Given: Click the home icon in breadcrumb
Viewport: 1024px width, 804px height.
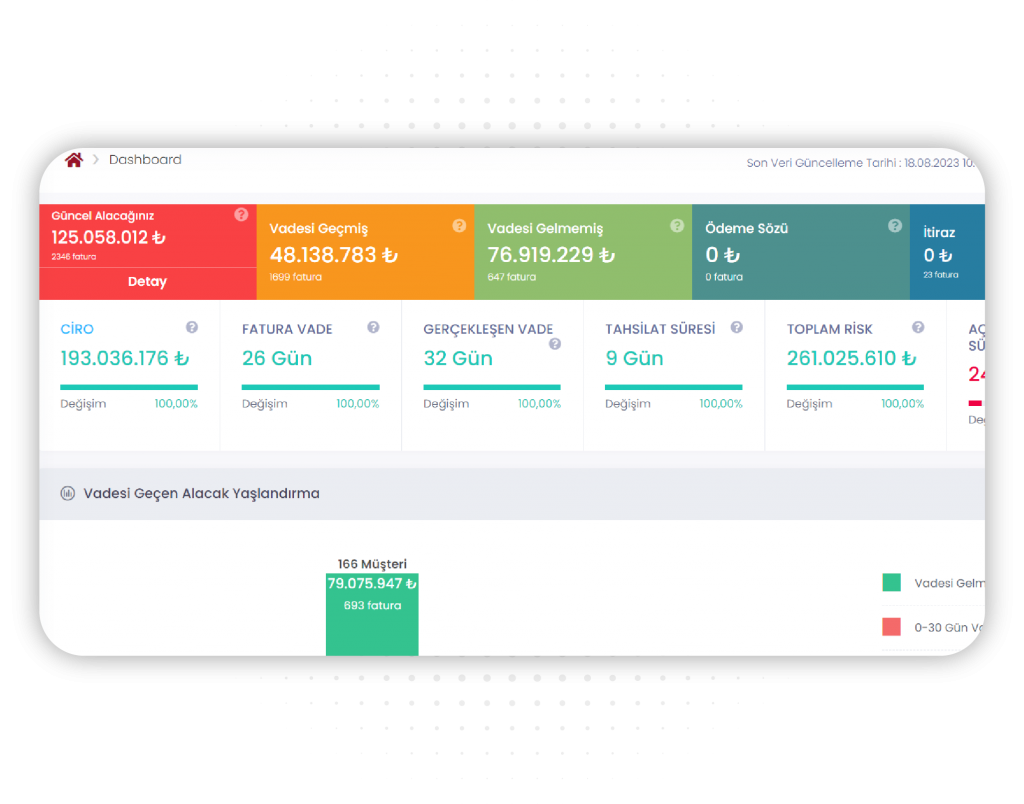Looking at the screenshot, I should click(x=73, y=160).
